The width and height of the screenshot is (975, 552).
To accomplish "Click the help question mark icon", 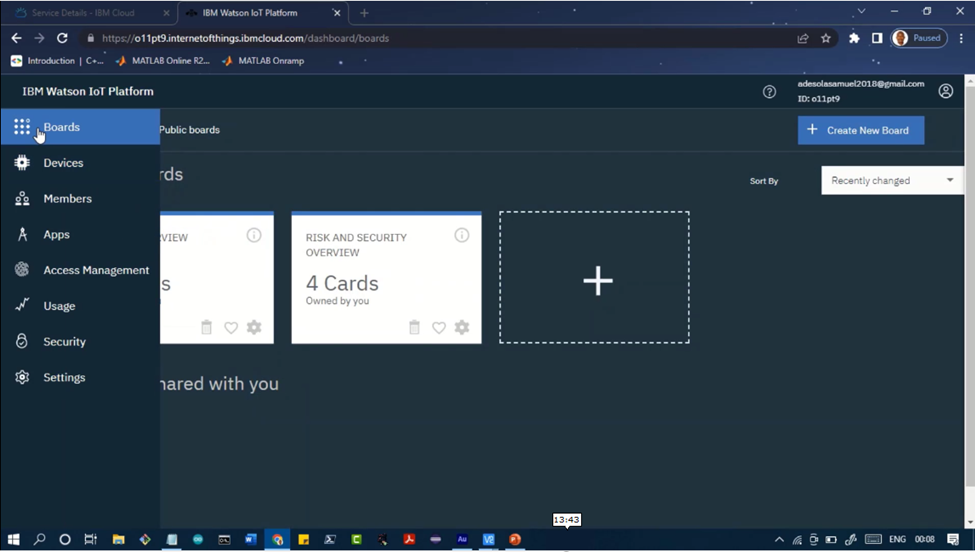I will (769, 92).
